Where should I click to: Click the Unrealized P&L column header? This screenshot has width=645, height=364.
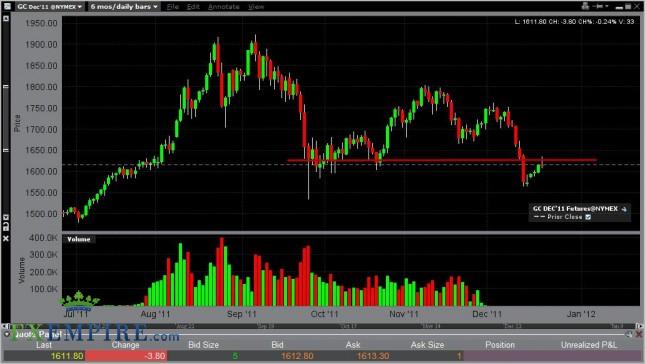point(589,345)
